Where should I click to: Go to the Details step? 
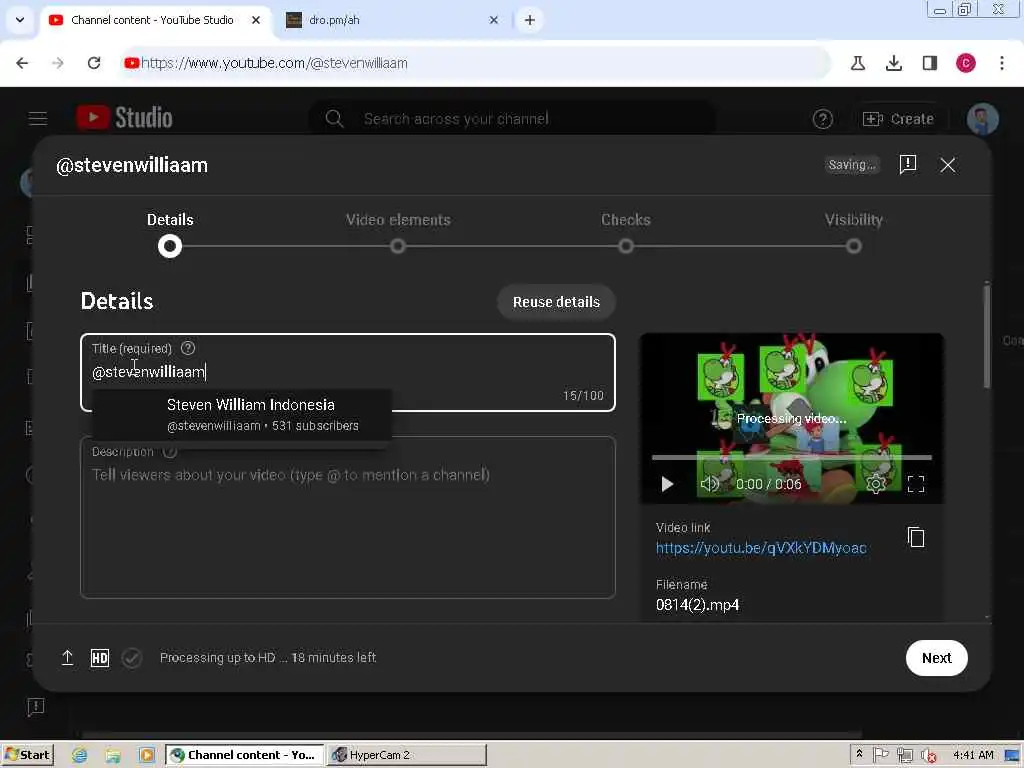coord(170,234)
